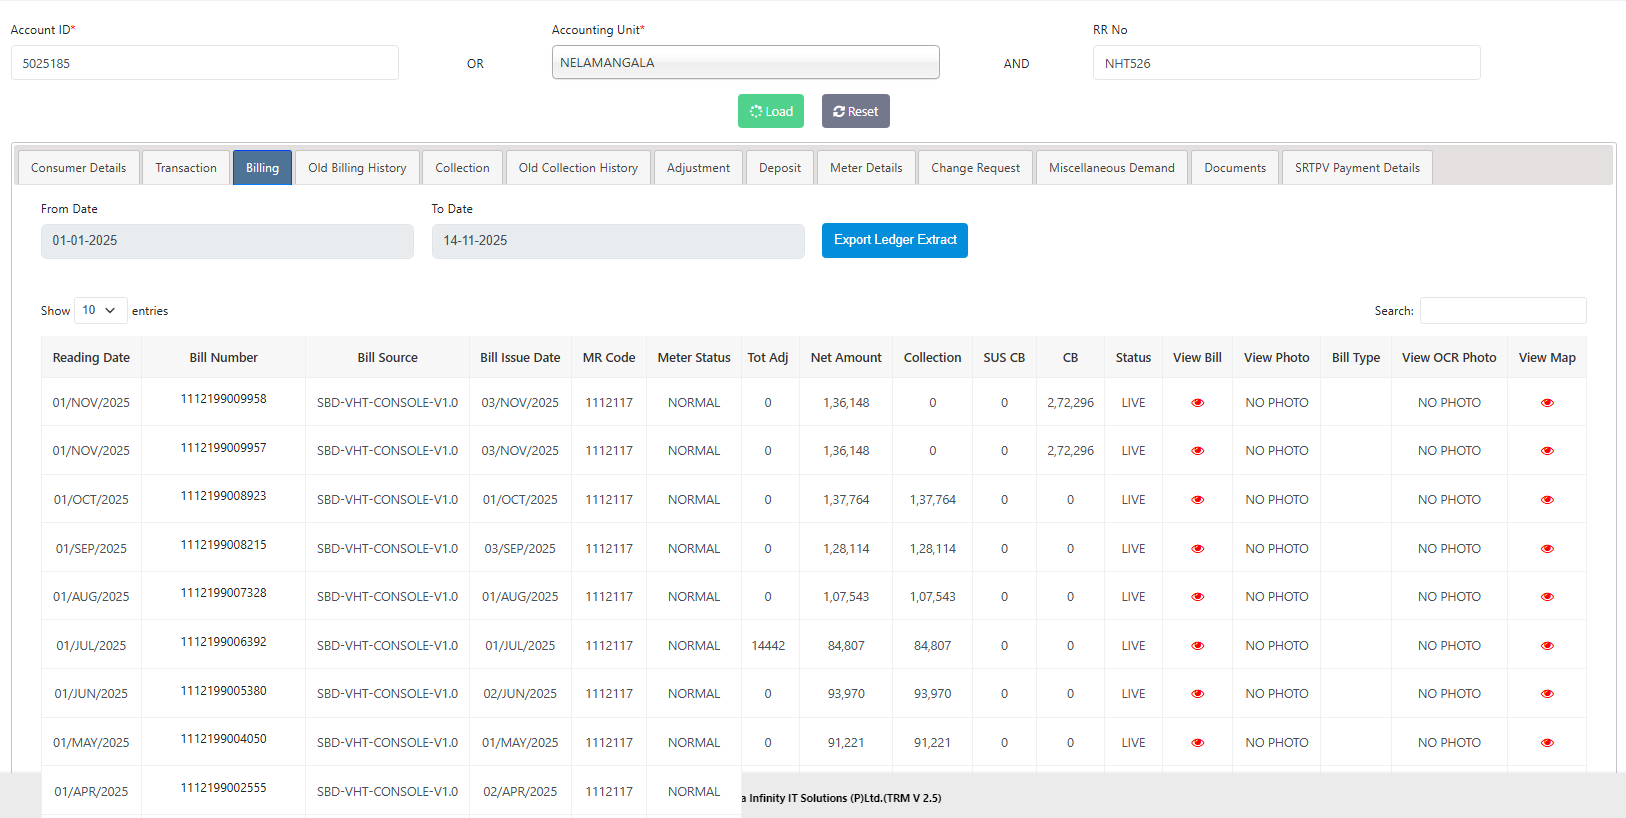Sort table by Net Amount column header
This screenshot has height=818, width=1626.
pyautogui.click(x=845, y=358)
